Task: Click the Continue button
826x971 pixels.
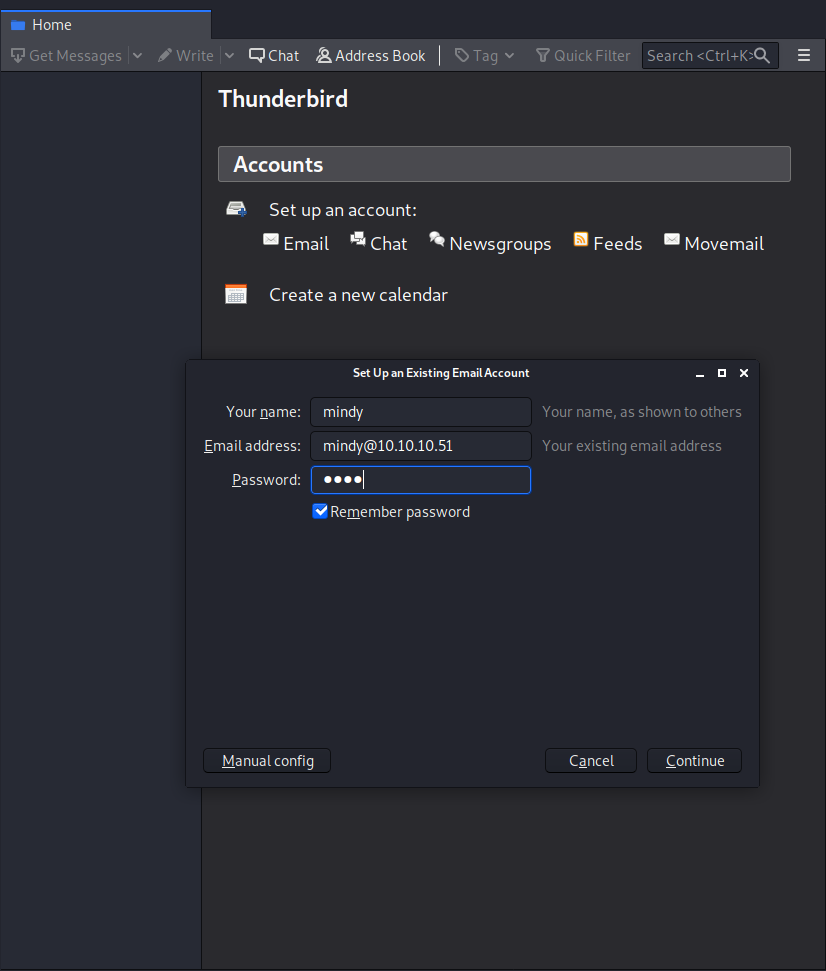Action: pos(695,760)
